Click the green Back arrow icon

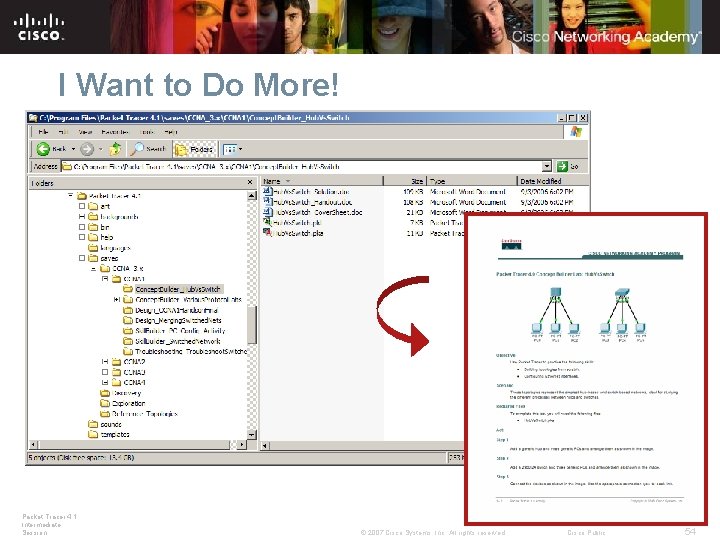tap(43, 149)
